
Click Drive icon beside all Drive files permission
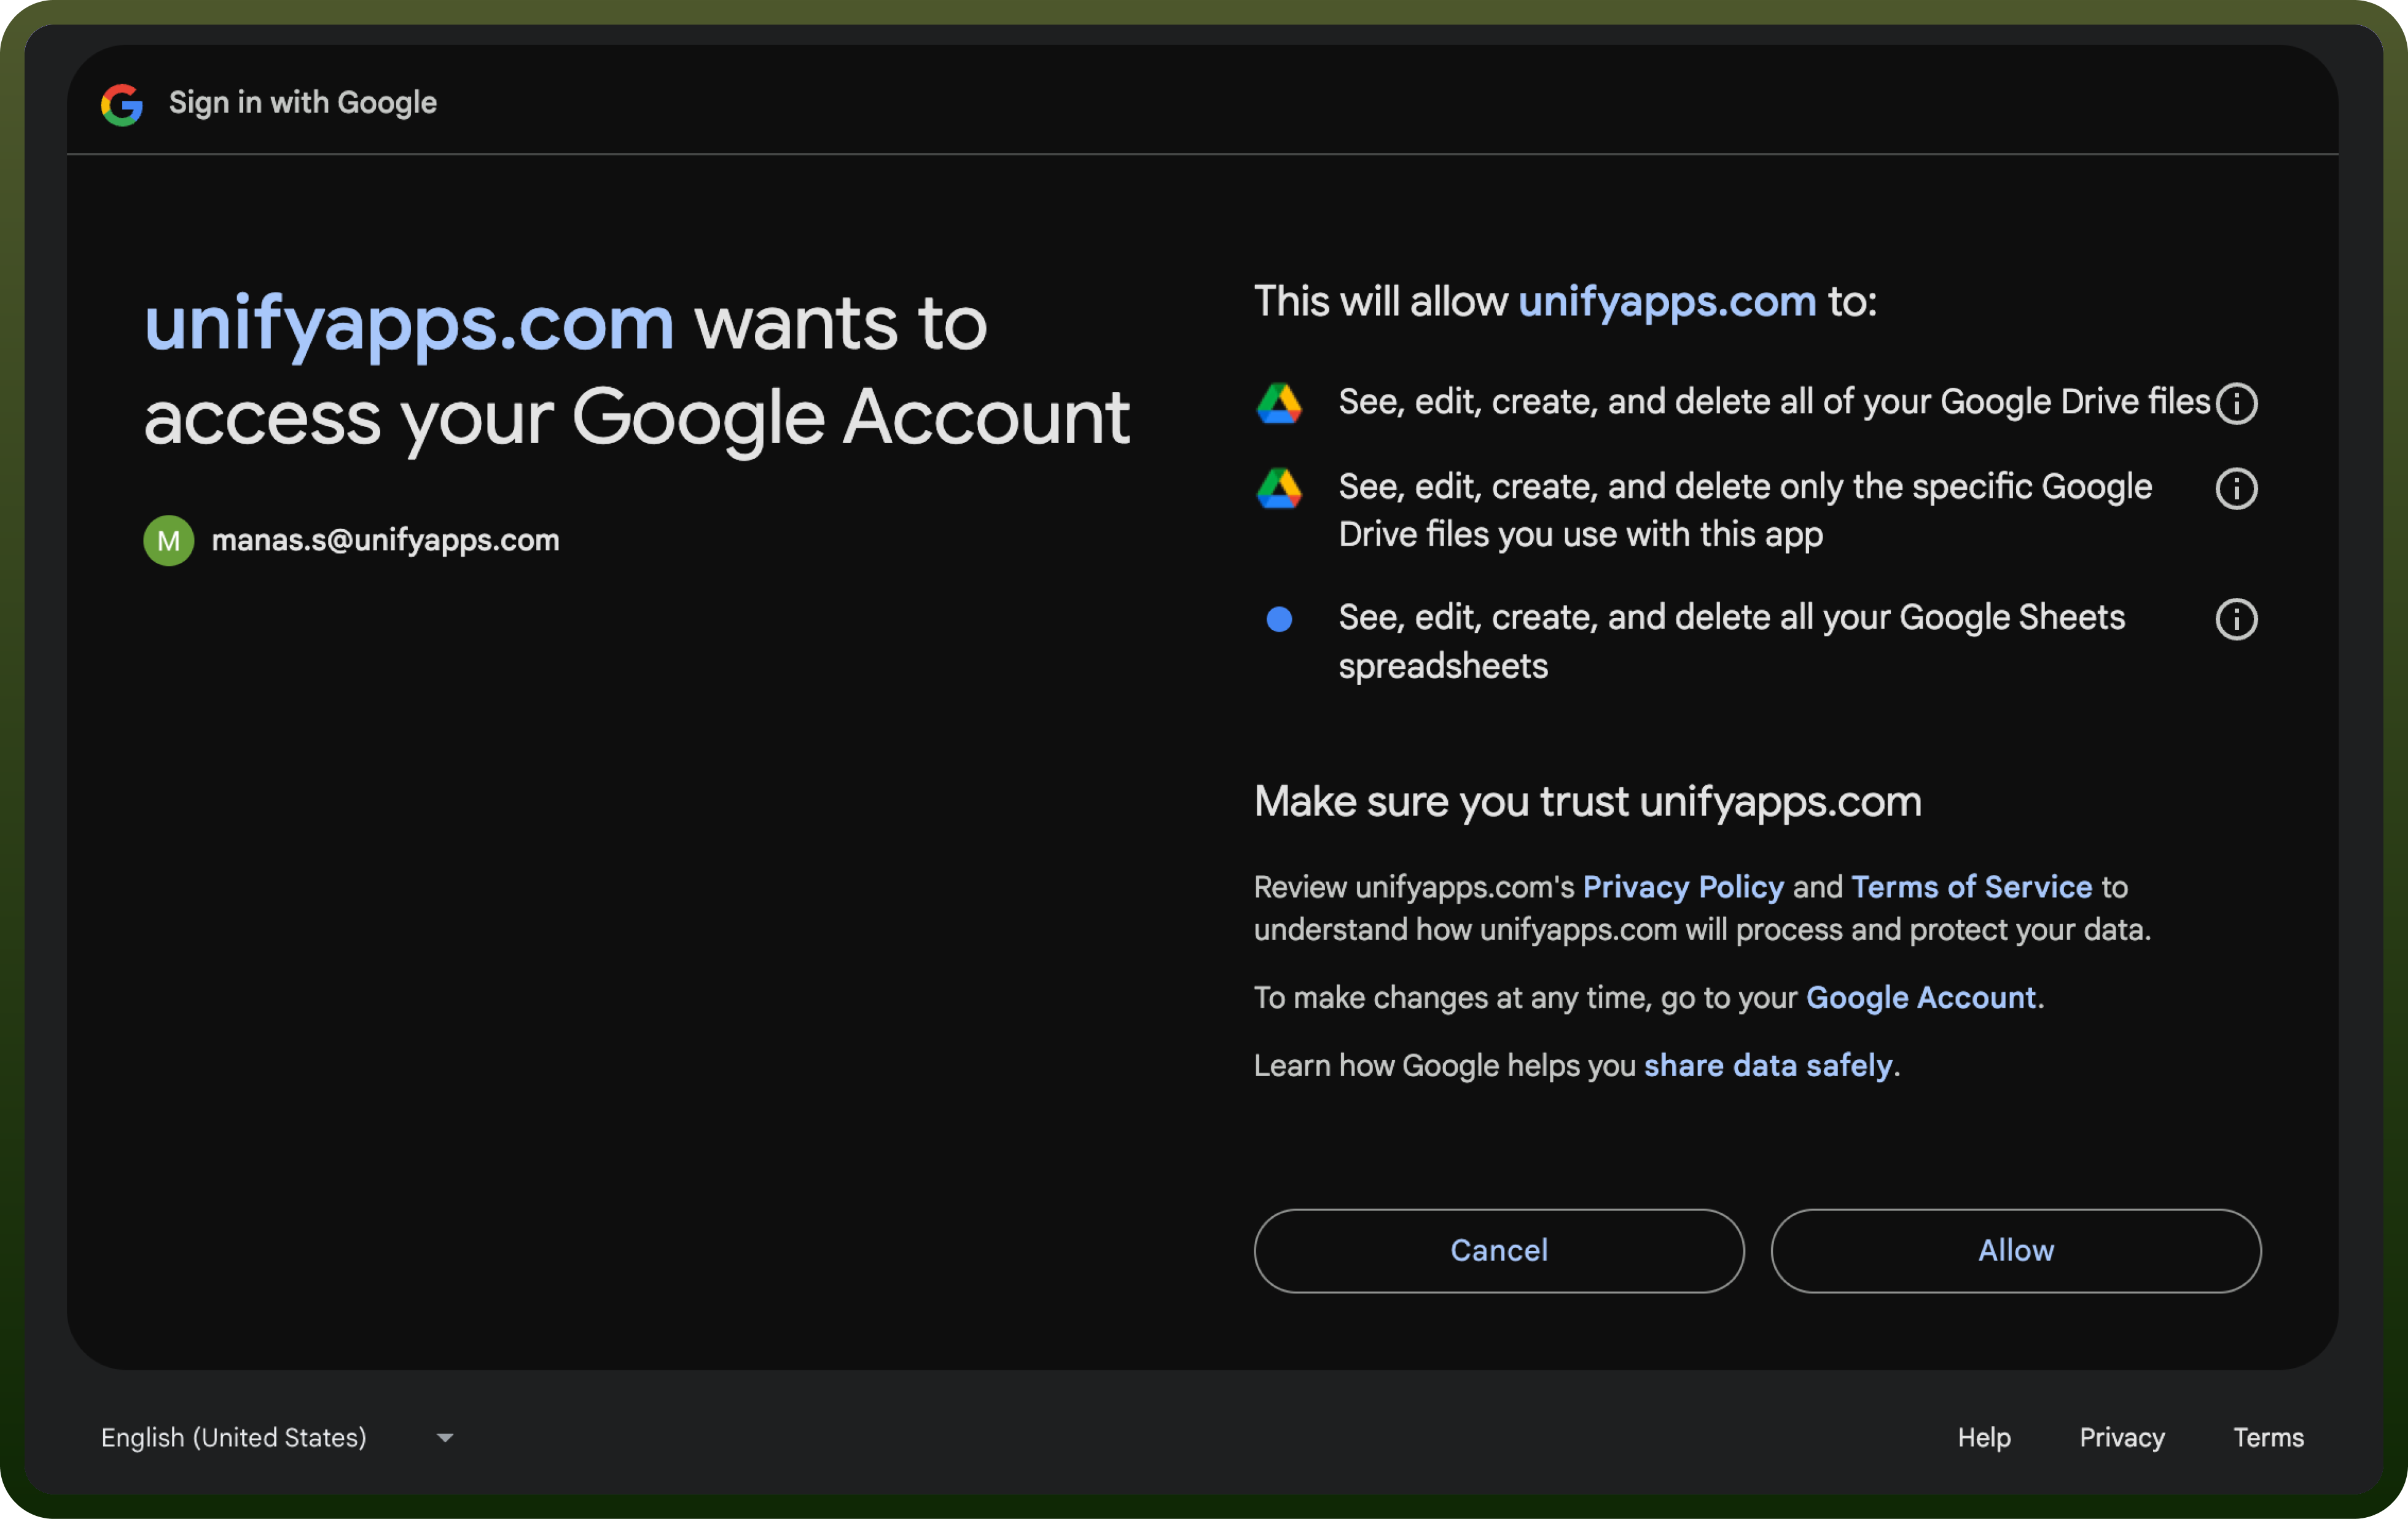coord(1279,403)
